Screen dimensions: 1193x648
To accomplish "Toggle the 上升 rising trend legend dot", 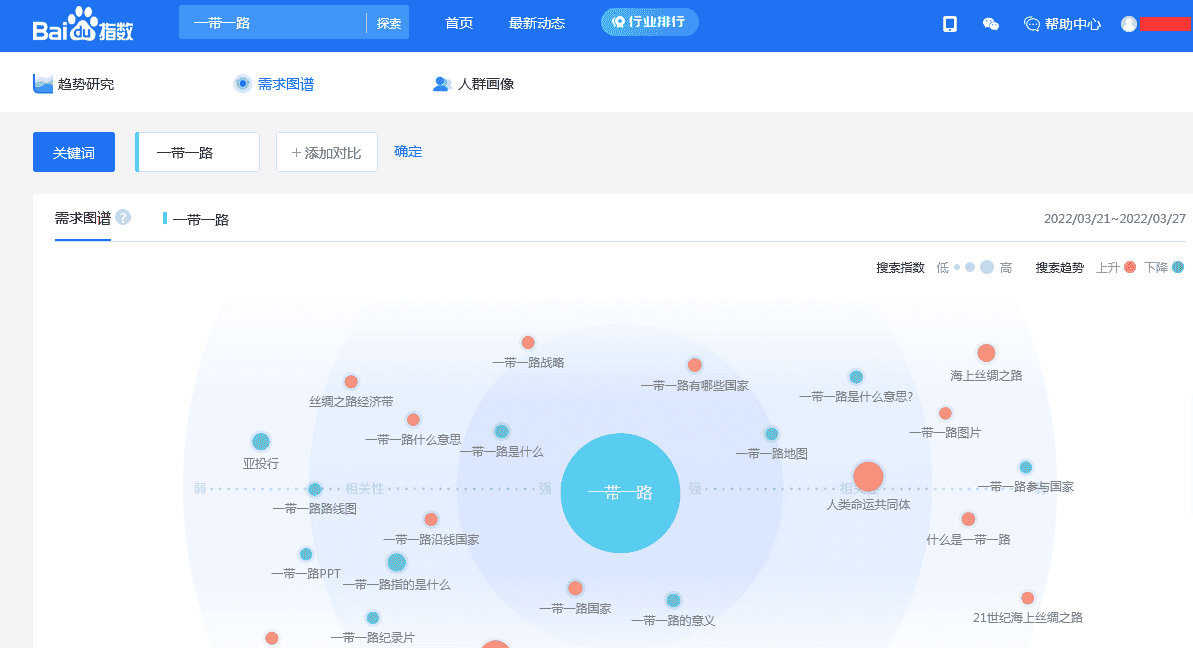I will tap(1130, 267).
